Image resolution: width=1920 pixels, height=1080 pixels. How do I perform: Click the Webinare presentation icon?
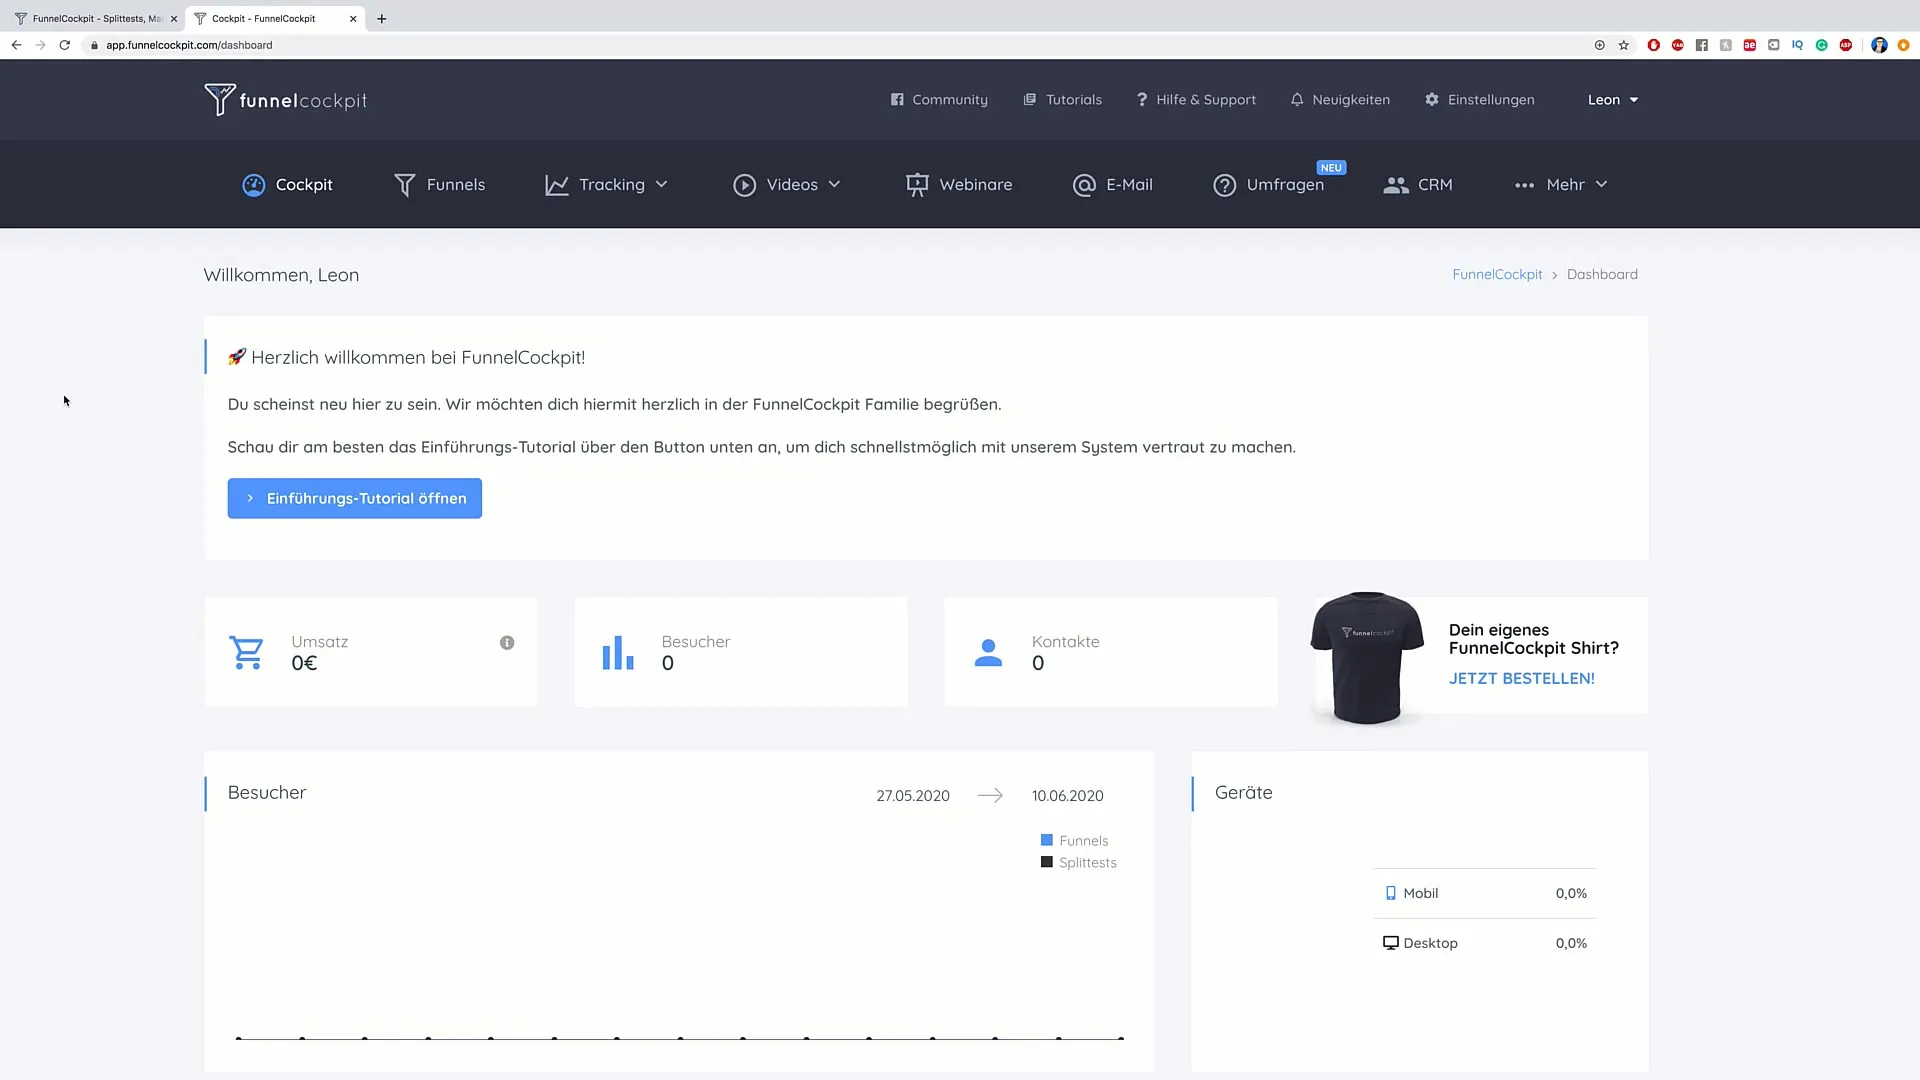[x=917, y=185]
